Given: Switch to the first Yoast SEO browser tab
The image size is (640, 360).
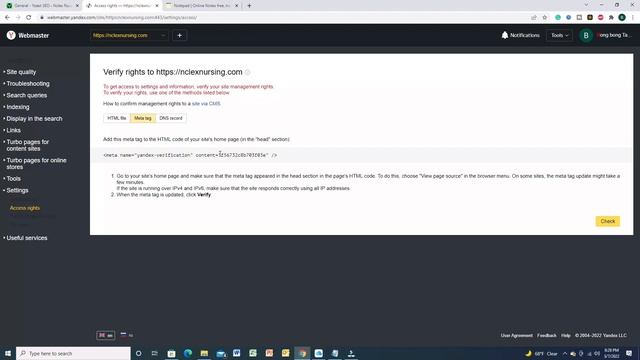Looking at the screenshot, I should pos(42,6).
